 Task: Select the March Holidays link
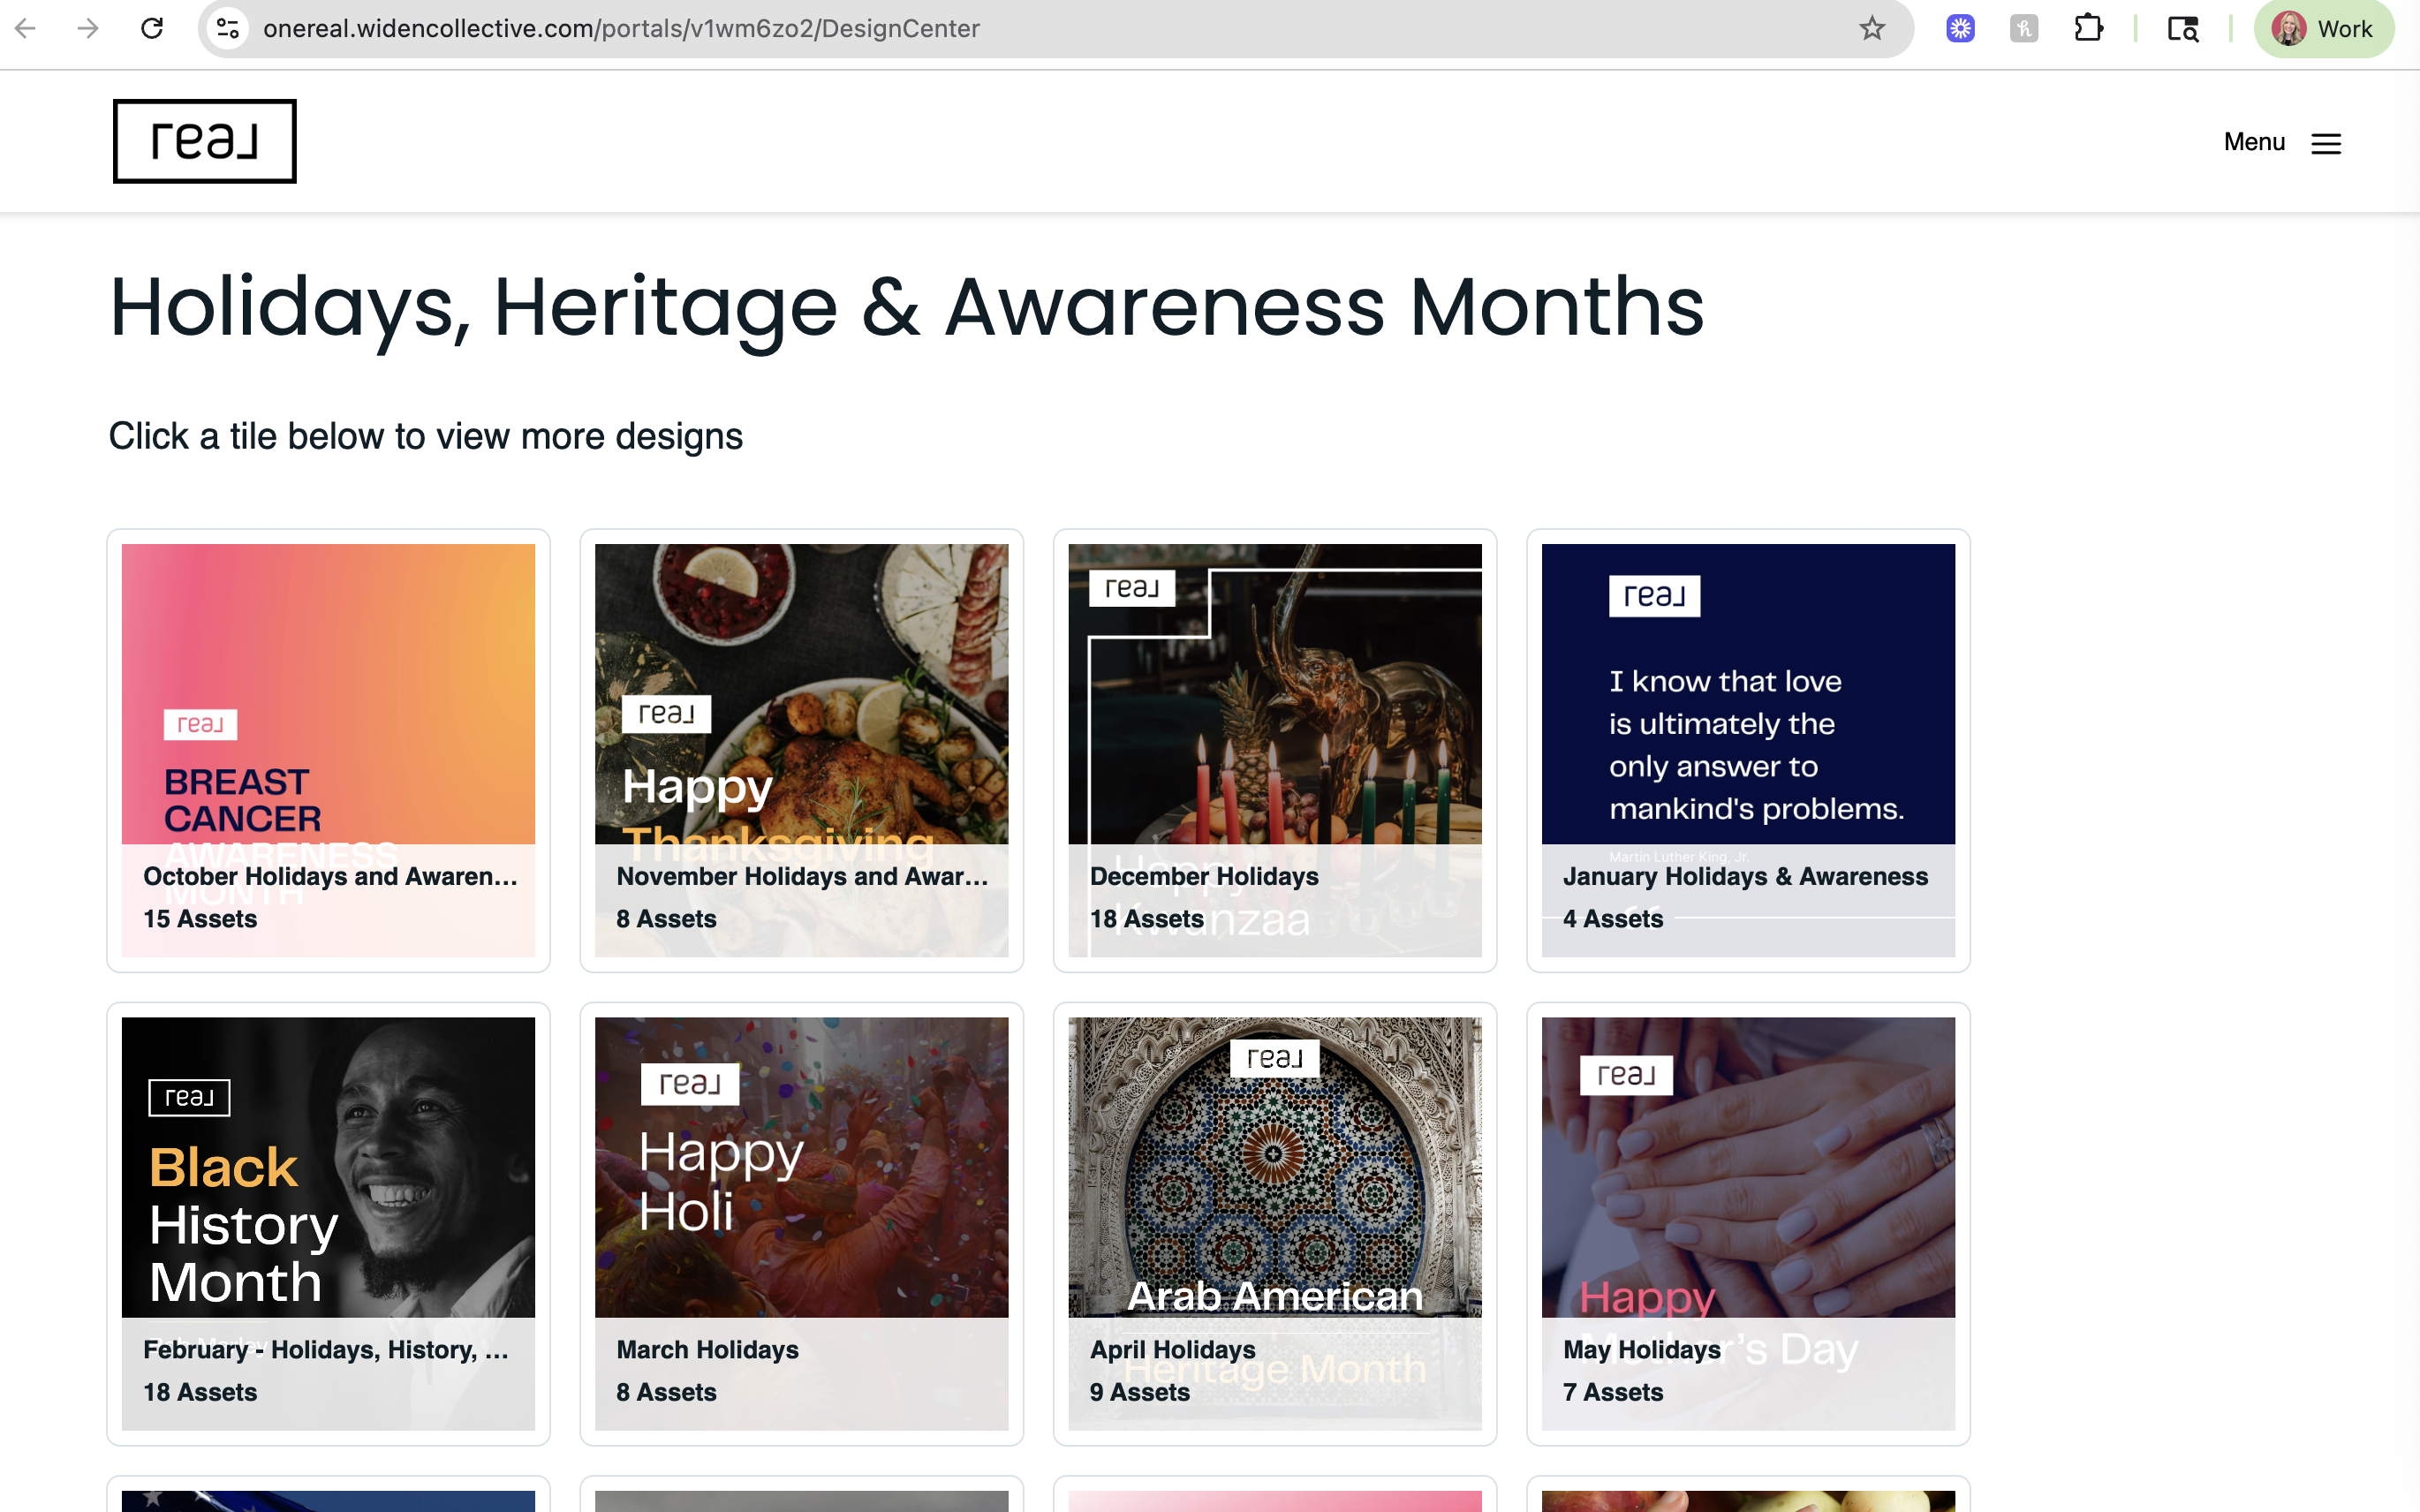707,1349
